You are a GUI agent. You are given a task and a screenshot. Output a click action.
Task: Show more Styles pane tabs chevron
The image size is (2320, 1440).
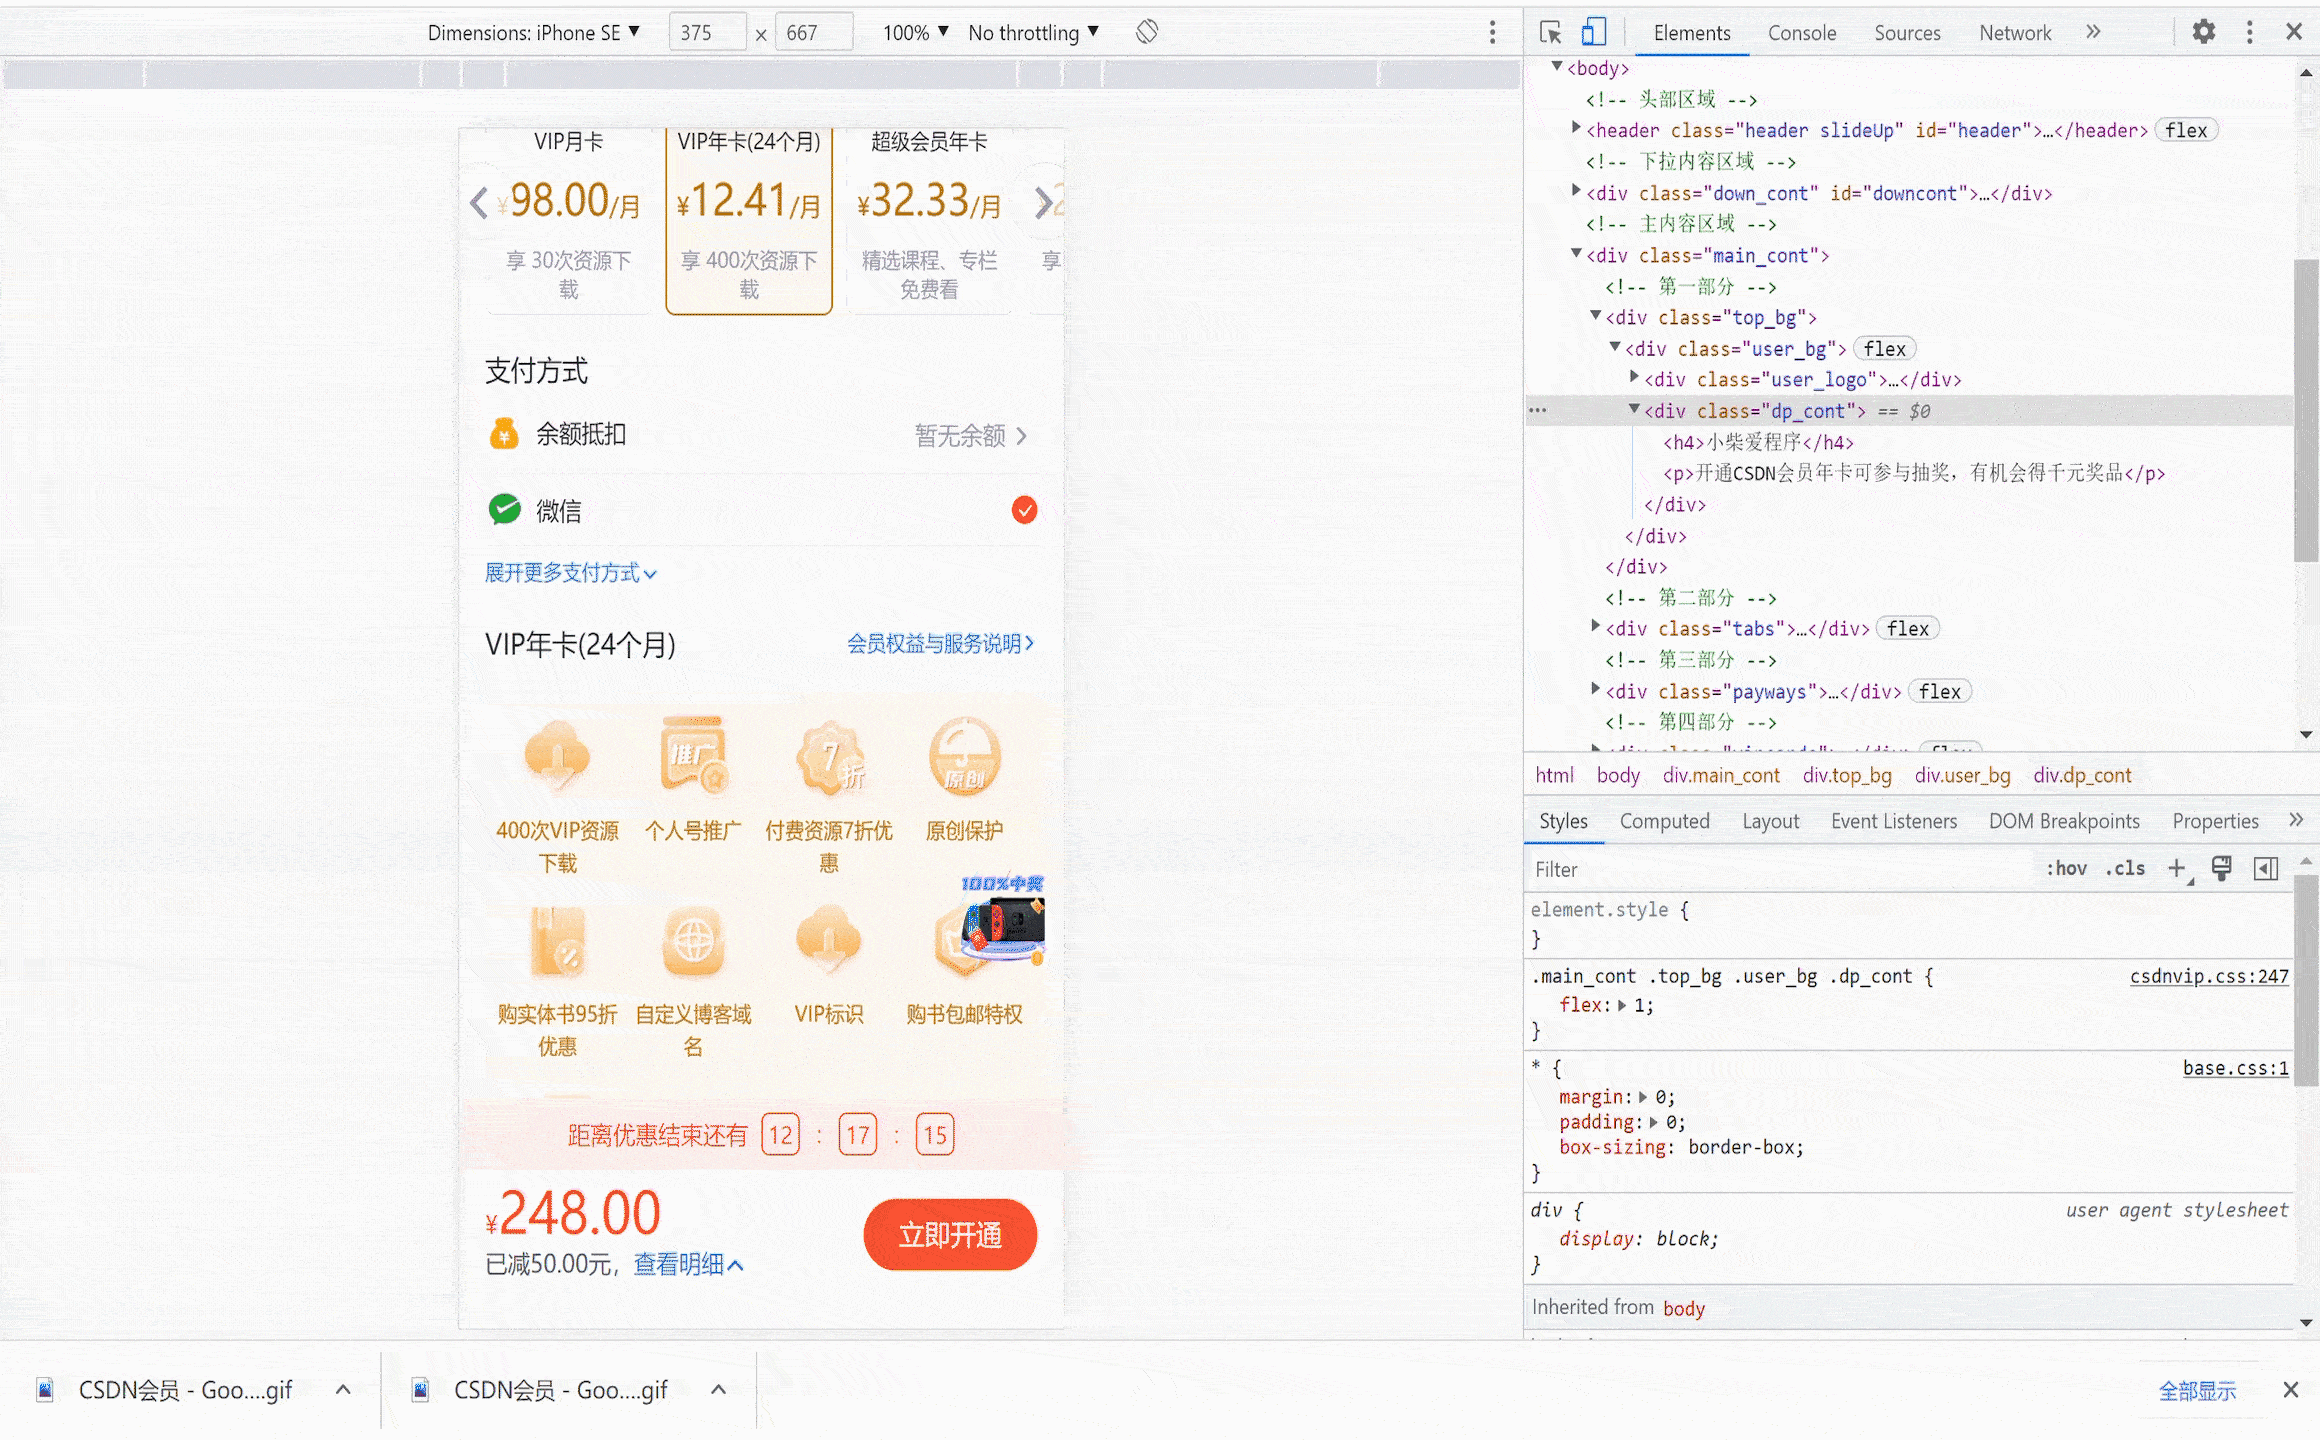point(2296,820)
